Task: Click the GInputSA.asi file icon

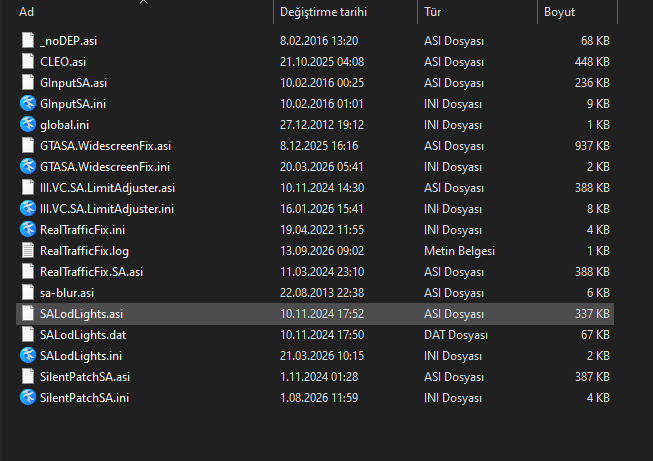Action: (28, 82)
